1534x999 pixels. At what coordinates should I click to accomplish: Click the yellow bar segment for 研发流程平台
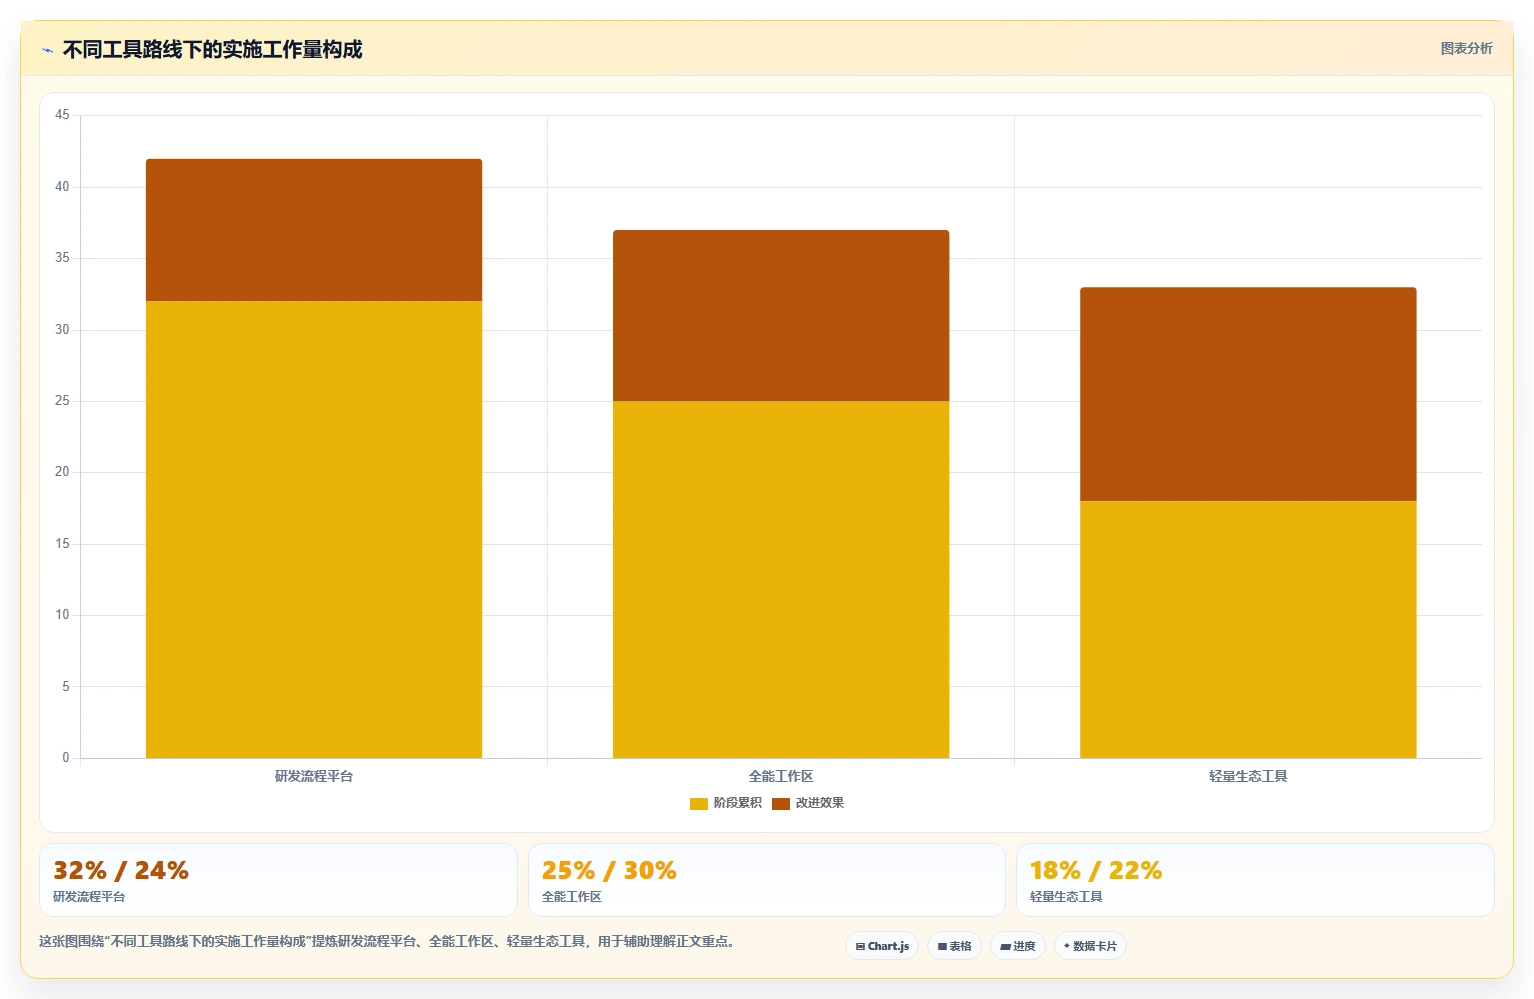coord(314,529)
